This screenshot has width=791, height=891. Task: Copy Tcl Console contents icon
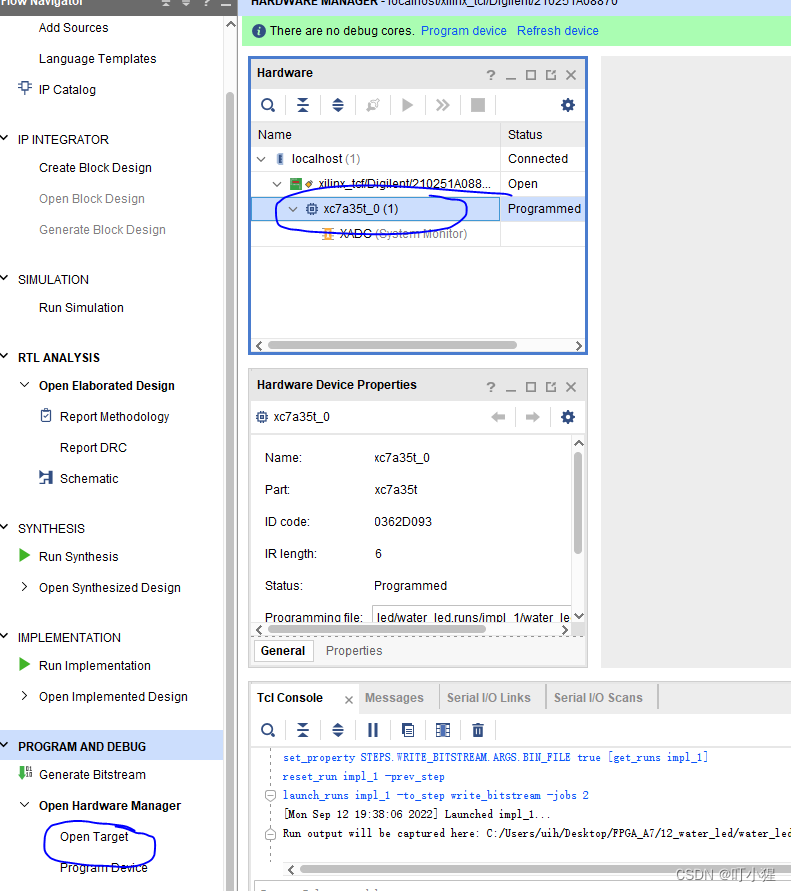[x=407, y=730]
